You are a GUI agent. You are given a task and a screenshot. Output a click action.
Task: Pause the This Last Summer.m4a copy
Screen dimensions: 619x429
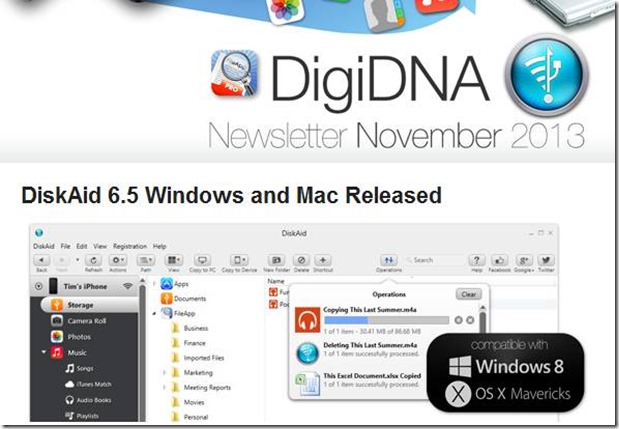(458, 320)
